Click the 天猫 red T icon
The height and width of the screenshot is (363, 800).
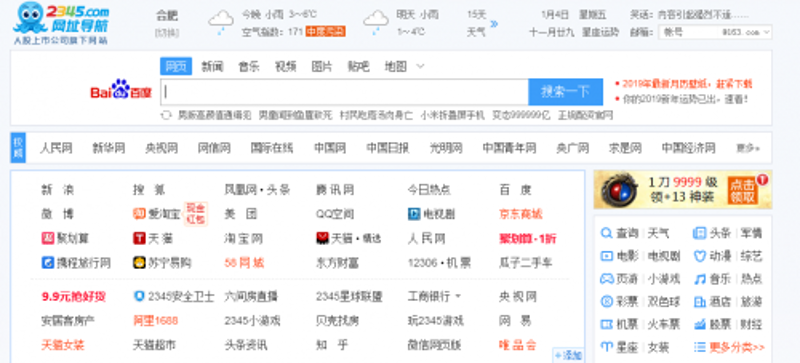point(139,238)
